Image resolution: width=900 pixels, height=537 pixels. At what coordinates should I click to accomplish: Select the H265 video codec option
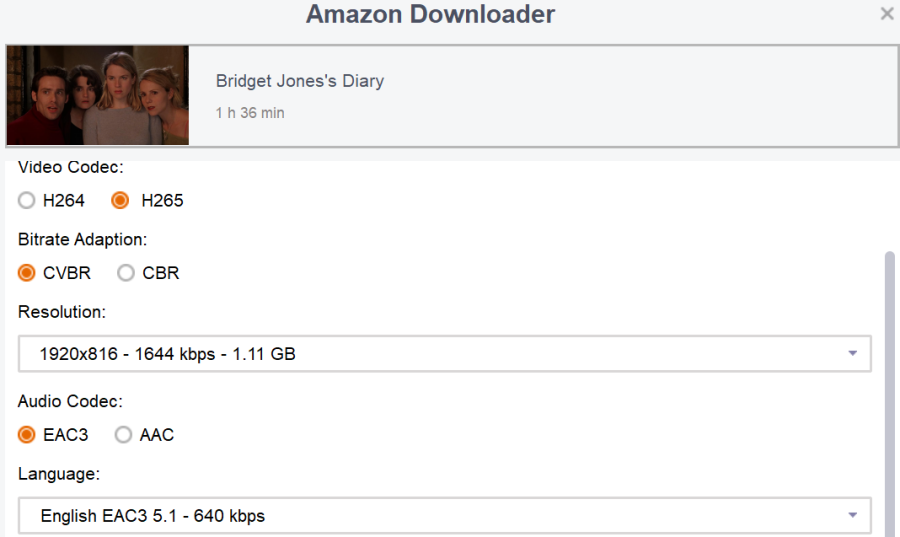(121, 201)
